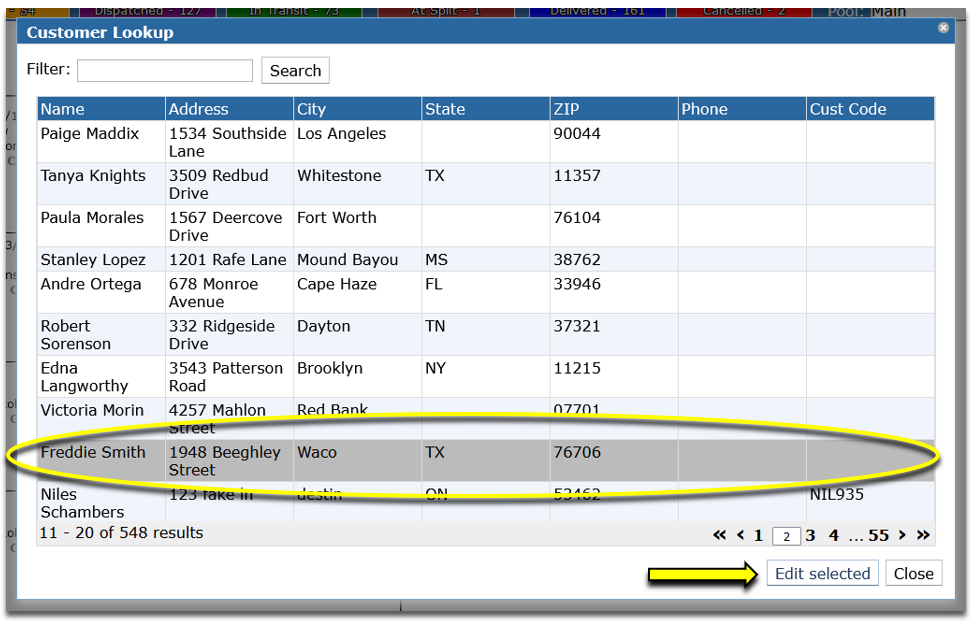972x629 pixels.
Task: Click the page number input box
Action: click(x=786, y=536)
